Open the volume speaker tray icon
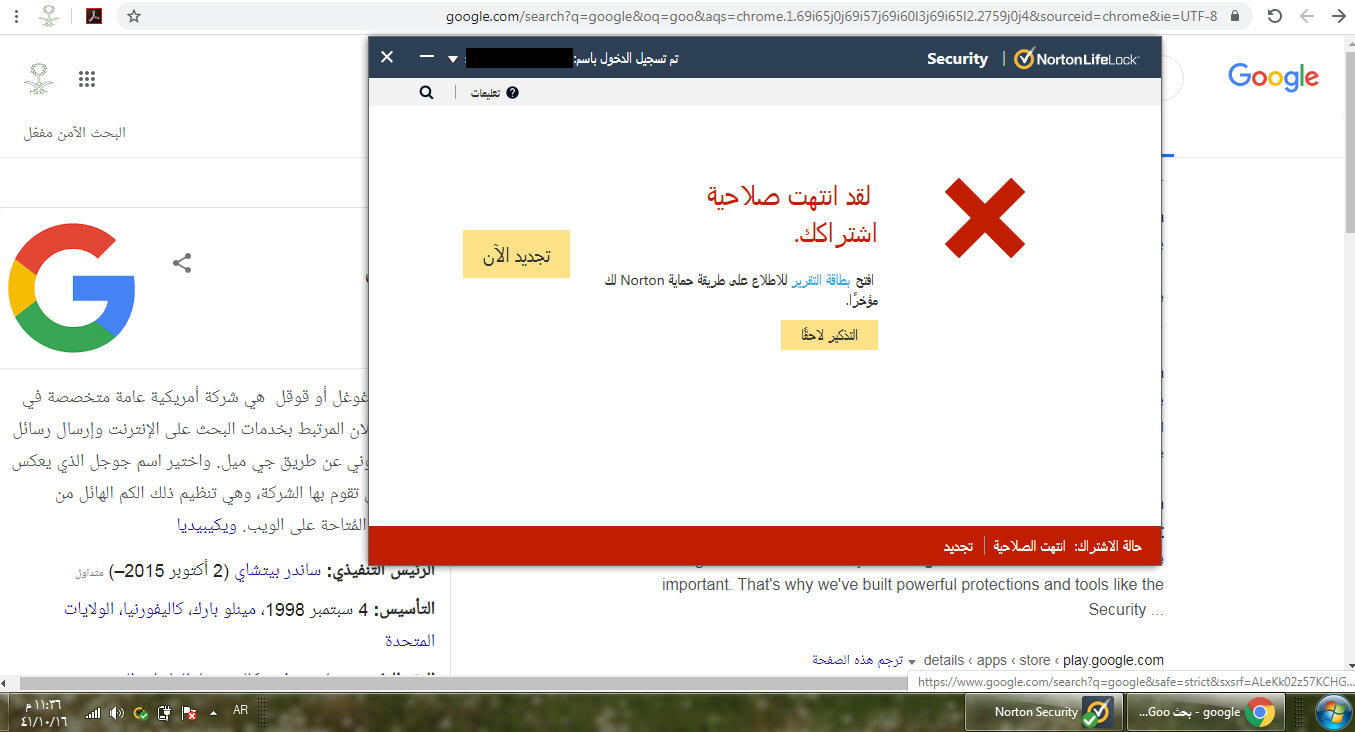1355x732 pixels. (x=117, y=713)
